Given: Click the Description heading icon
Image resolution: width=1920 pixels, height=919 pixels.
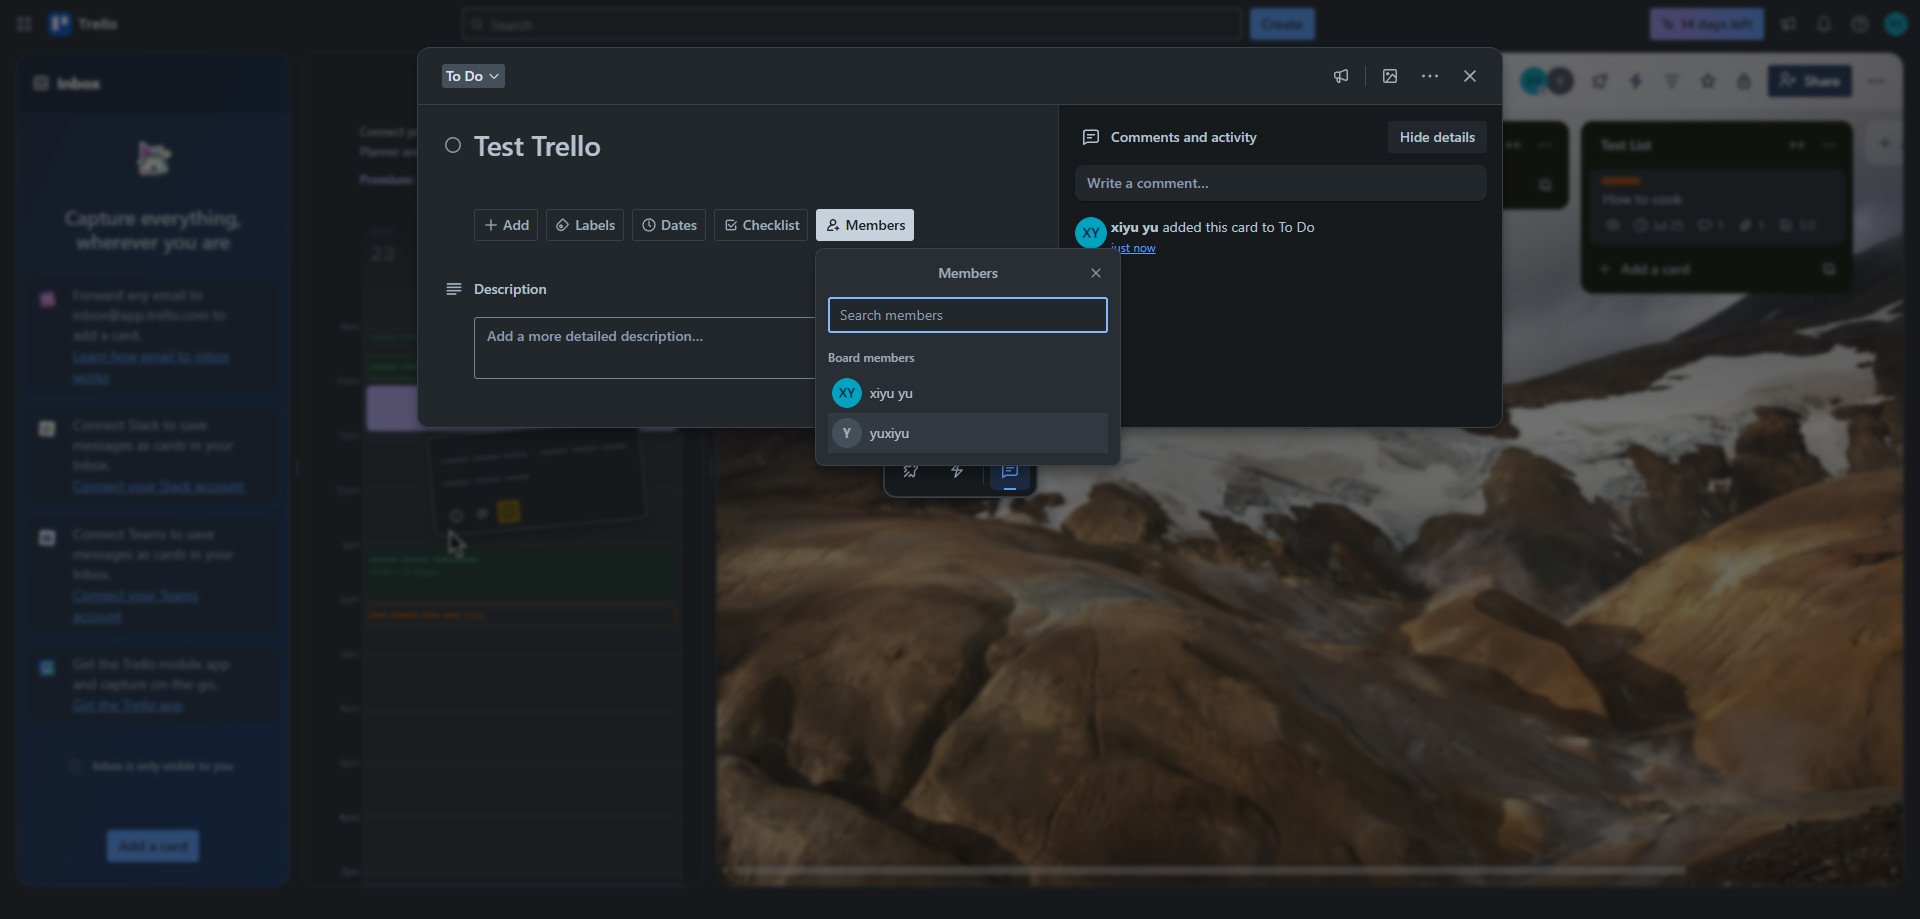Looking at the screenshot, I should coord(453,289).
